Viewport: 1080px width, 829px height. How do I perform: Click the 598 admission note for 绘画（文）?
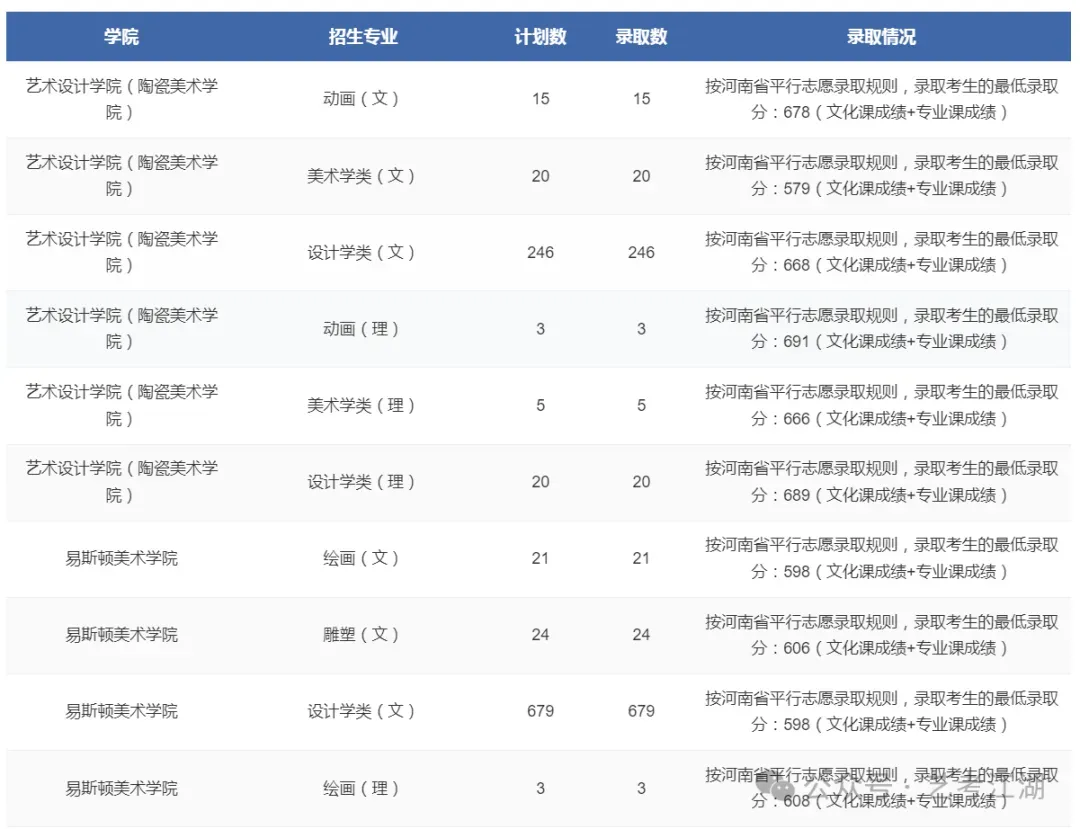tap(881, 558)
